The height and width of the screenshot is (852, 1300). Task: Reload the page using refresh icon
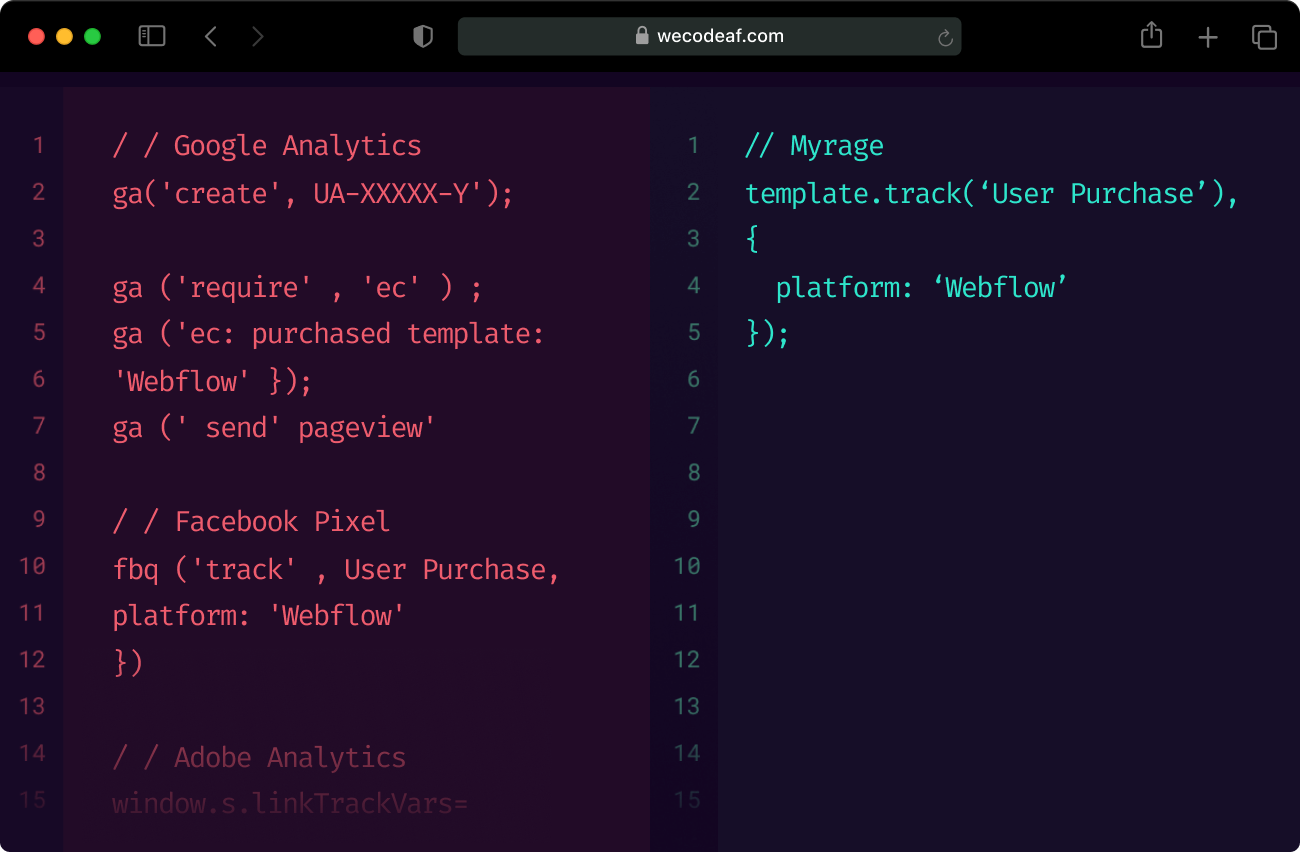944,38
